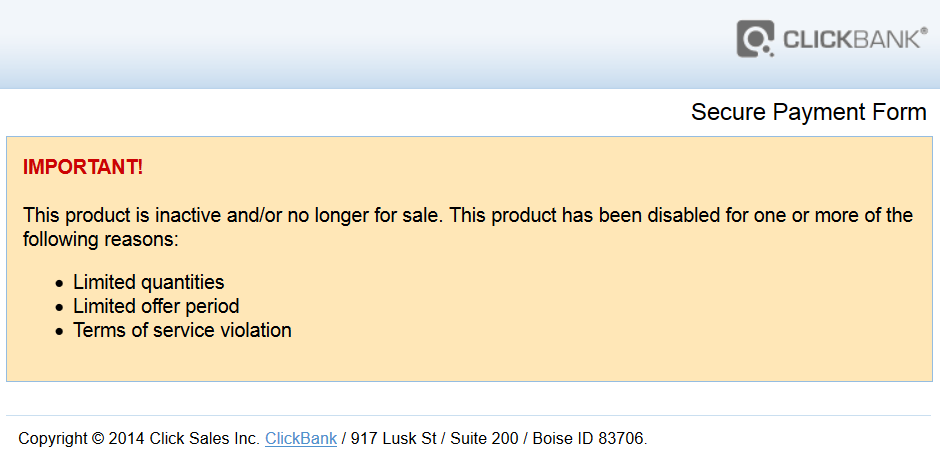The height and width of the screenshot is (455, 940).
Task: Click the bullet dot before Terms of service
Action: [x=59, y=332]
